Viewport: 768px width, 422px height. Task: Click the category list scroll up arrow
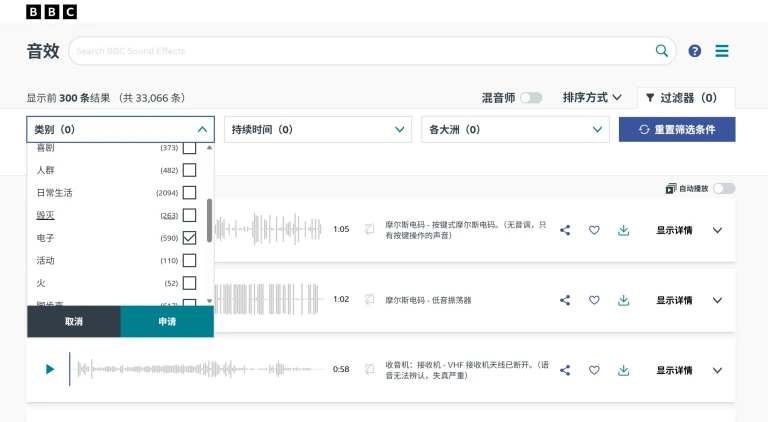210,147
